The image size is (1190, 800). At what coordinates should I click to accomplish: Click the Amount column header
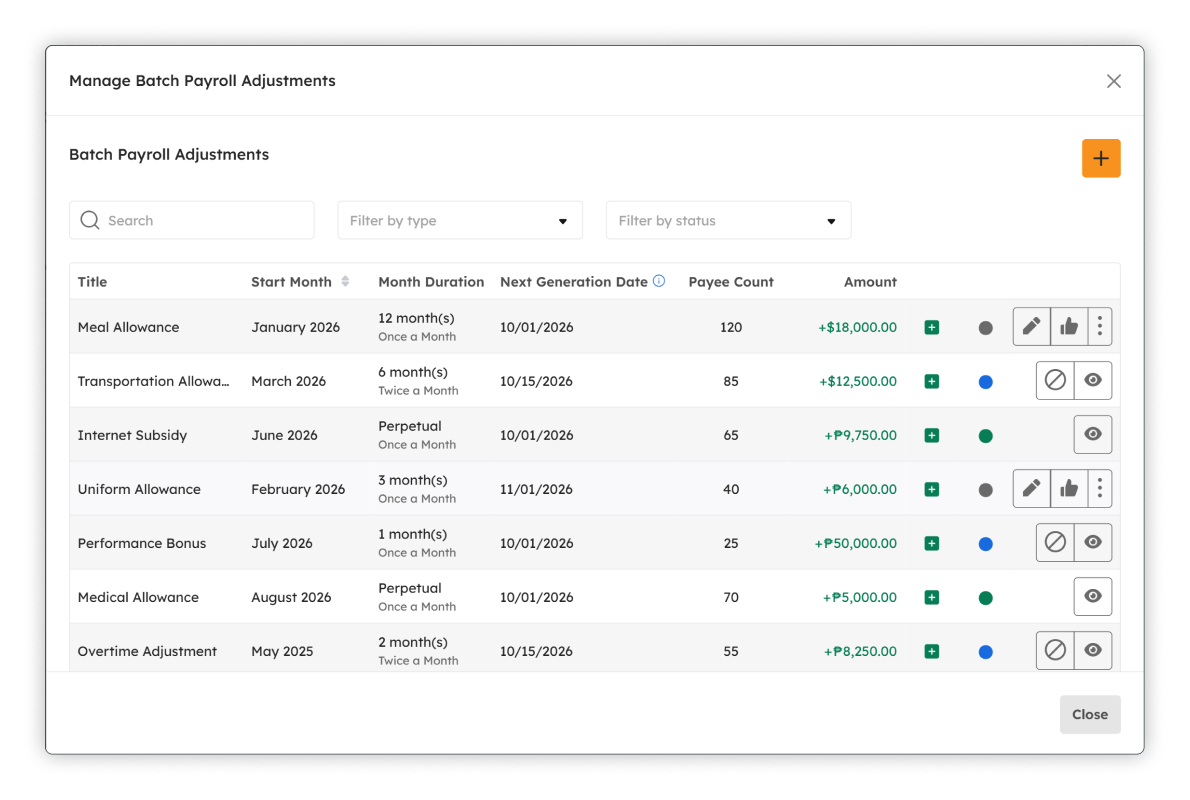point(870,282)
